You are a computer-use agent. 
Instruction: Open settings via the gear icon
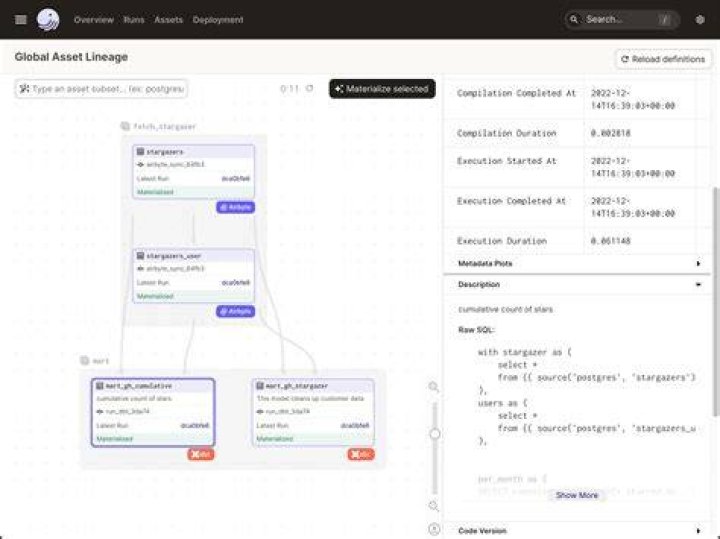click(x=700, y=20)
